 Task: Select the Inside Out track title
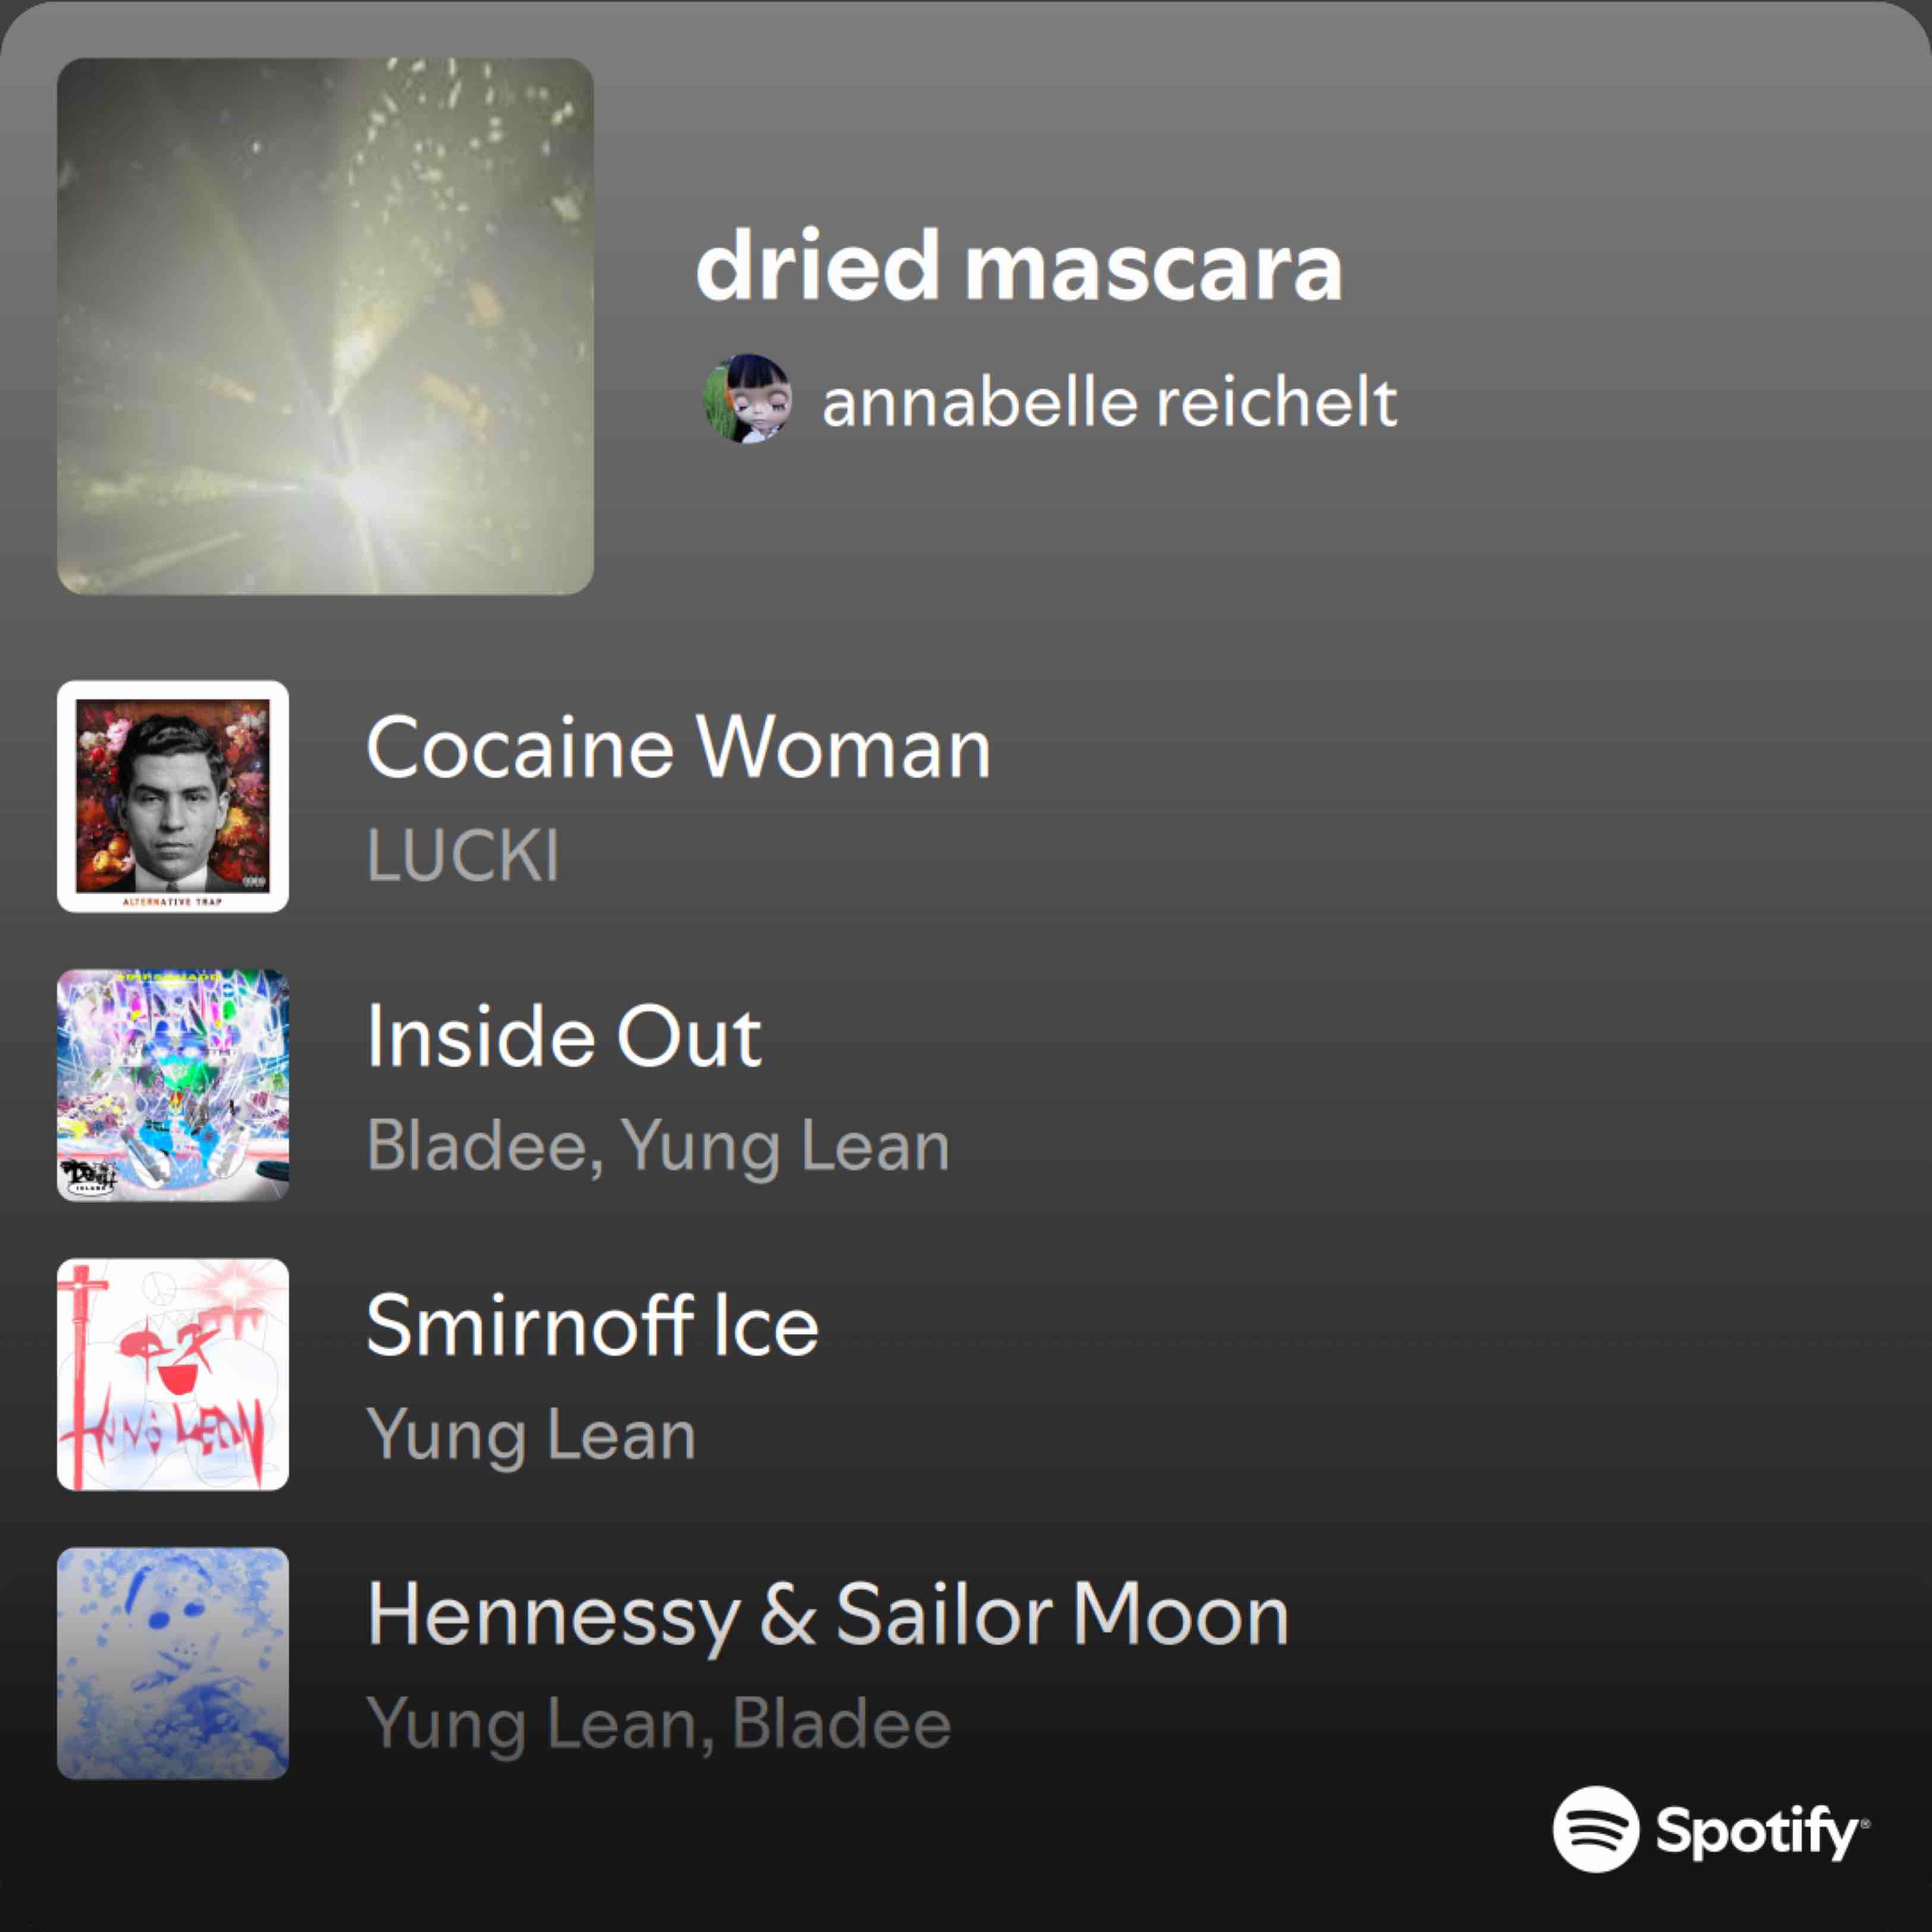point(564,1036)
